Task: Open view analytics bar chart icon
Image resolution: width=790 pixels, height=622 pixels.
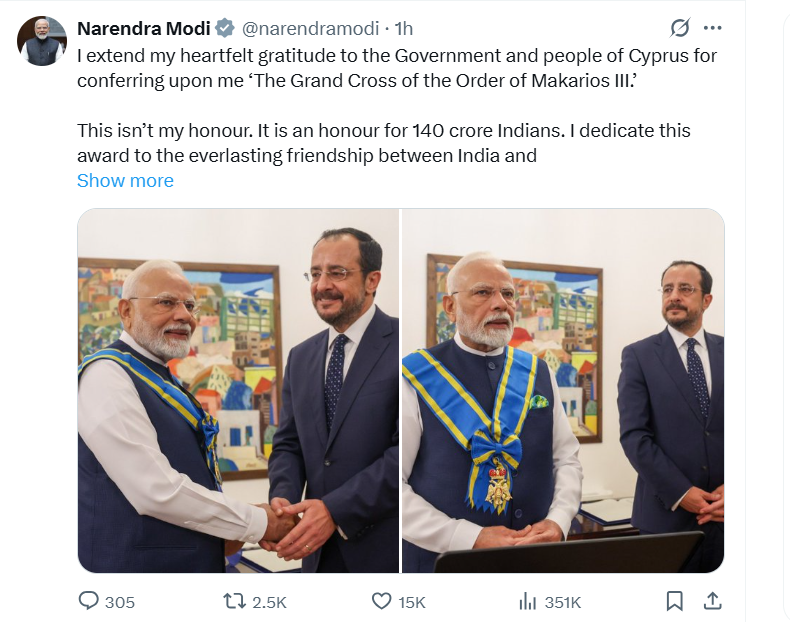Action: point(527,601)
